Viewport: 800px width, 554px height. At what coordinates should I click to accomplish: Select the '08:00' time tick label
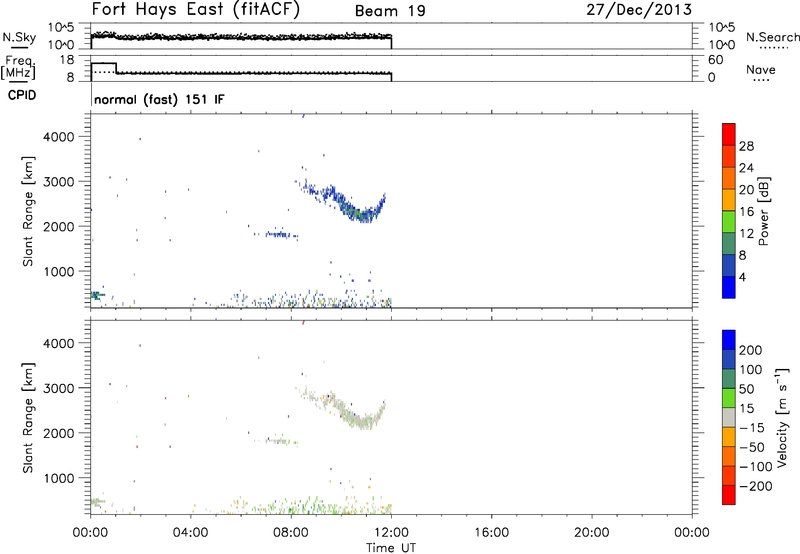[291, 533]
